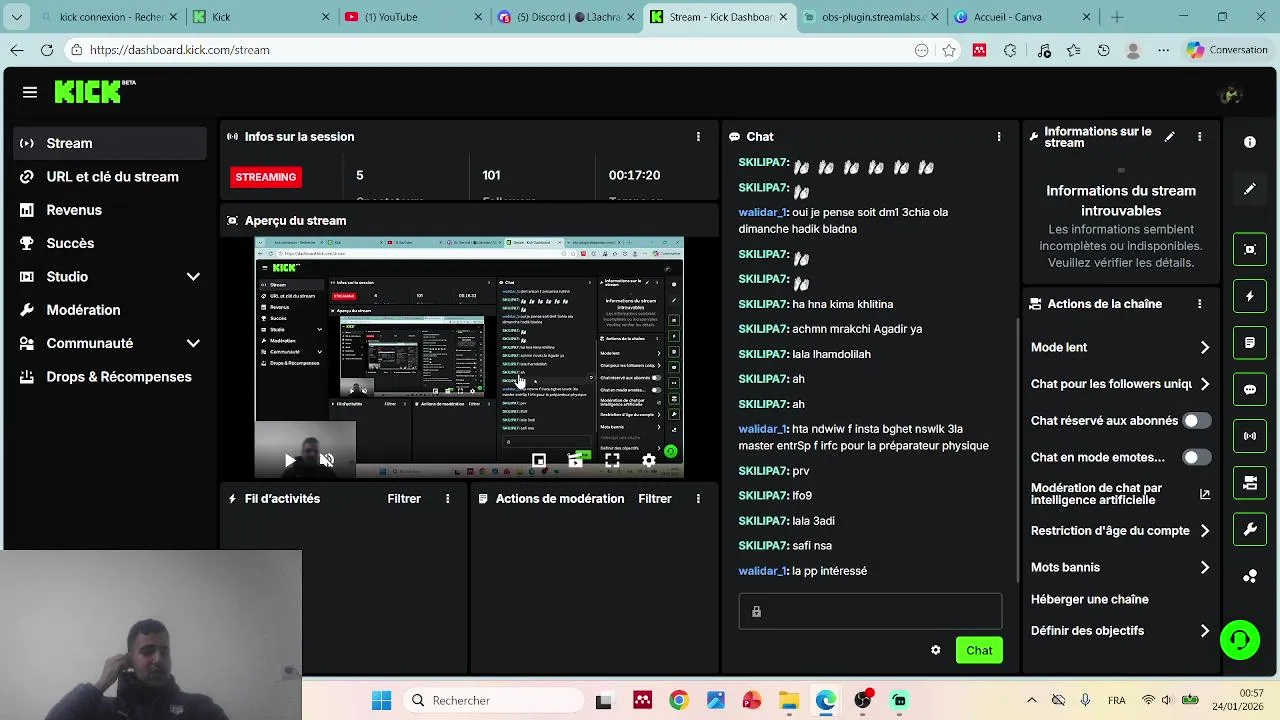Toggle the moderation actions note icon in right sidebar
The width and height of the screenshot is (1280, 720).
(x=1250, y=343)
